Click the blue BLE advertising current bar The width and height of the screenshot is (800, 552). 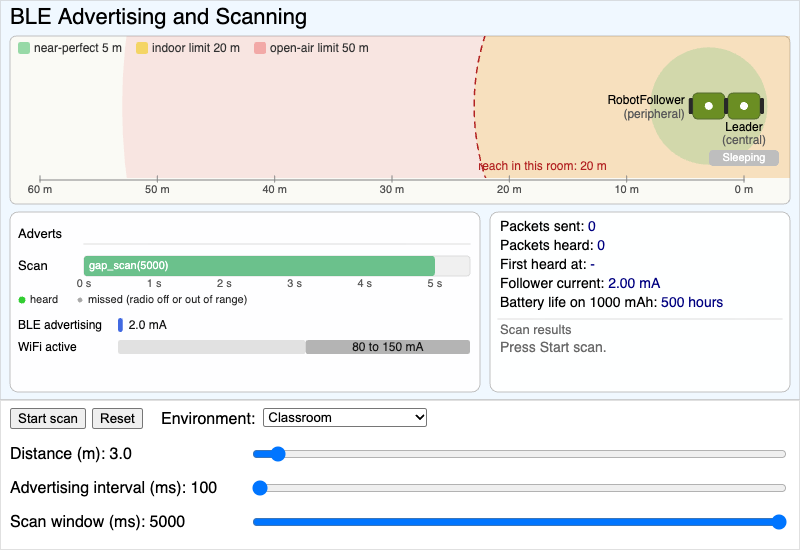(120, 325)
